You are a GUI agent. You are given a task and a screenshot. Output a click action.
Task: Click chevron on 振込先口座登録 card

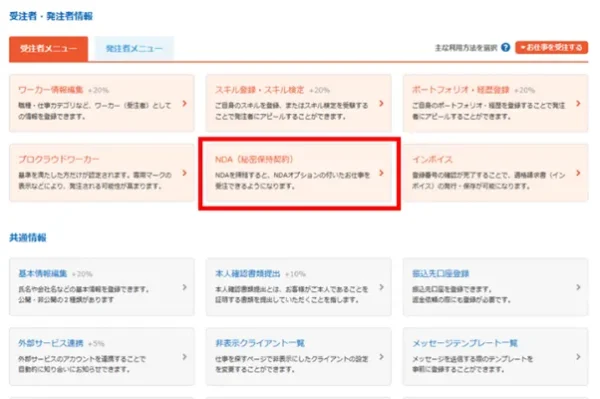click(578, 287)
